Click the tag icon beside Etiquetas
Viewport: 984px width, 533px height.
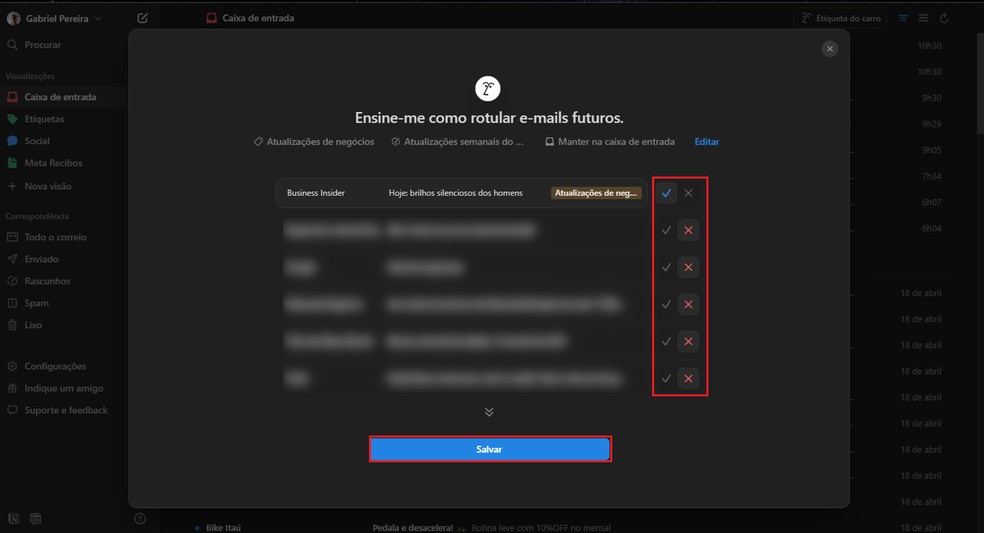pyautogui.click(x=12, y=119)
